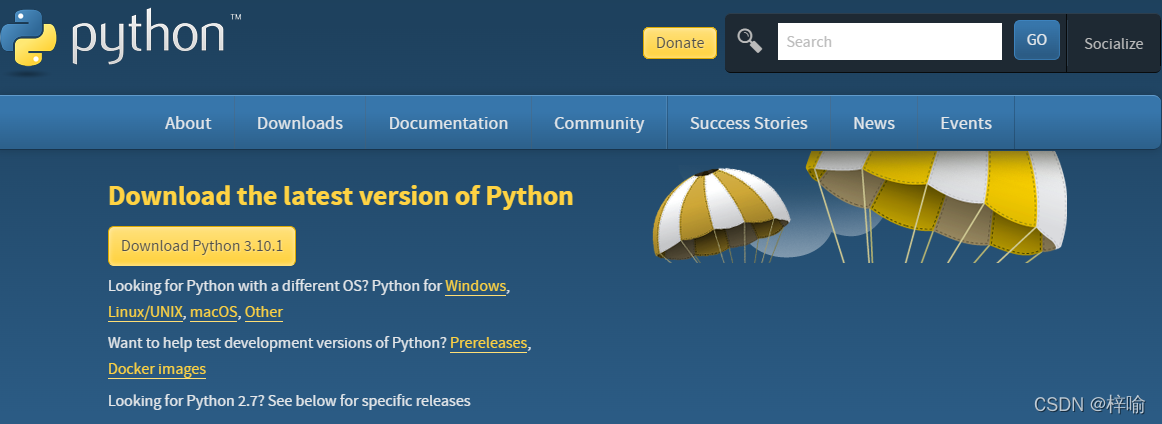Screen dimensions: 1162x424
Task: Open the Downloads menu
Action: 300,123
